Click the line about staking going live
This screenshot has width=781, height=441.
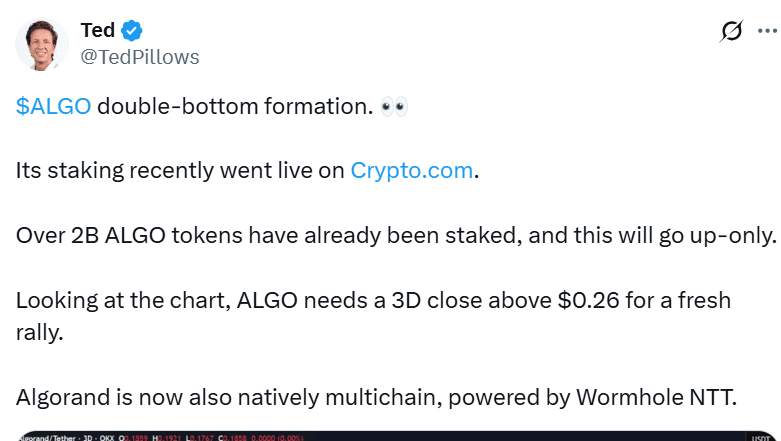[x=247, y=171]
